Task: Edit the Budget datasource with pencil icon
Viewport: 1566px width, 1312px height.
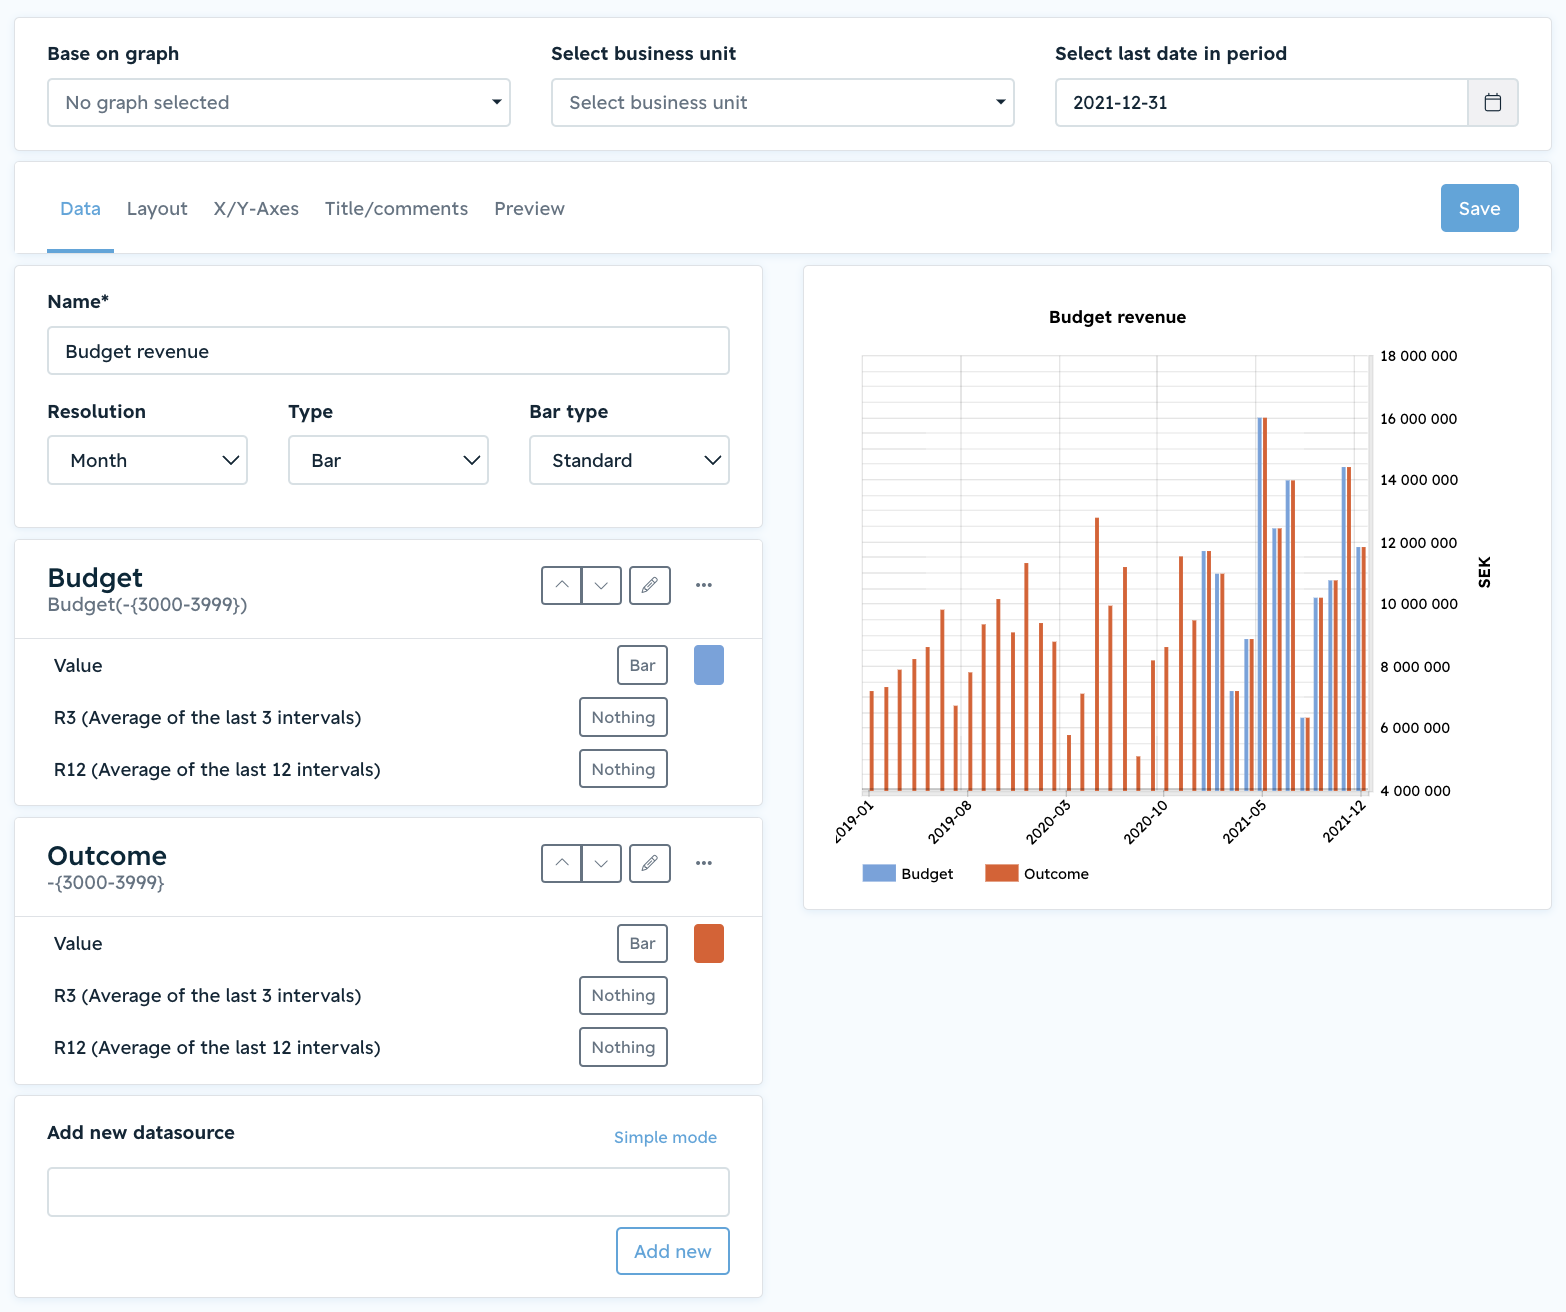Action: (x=650, y=585)
